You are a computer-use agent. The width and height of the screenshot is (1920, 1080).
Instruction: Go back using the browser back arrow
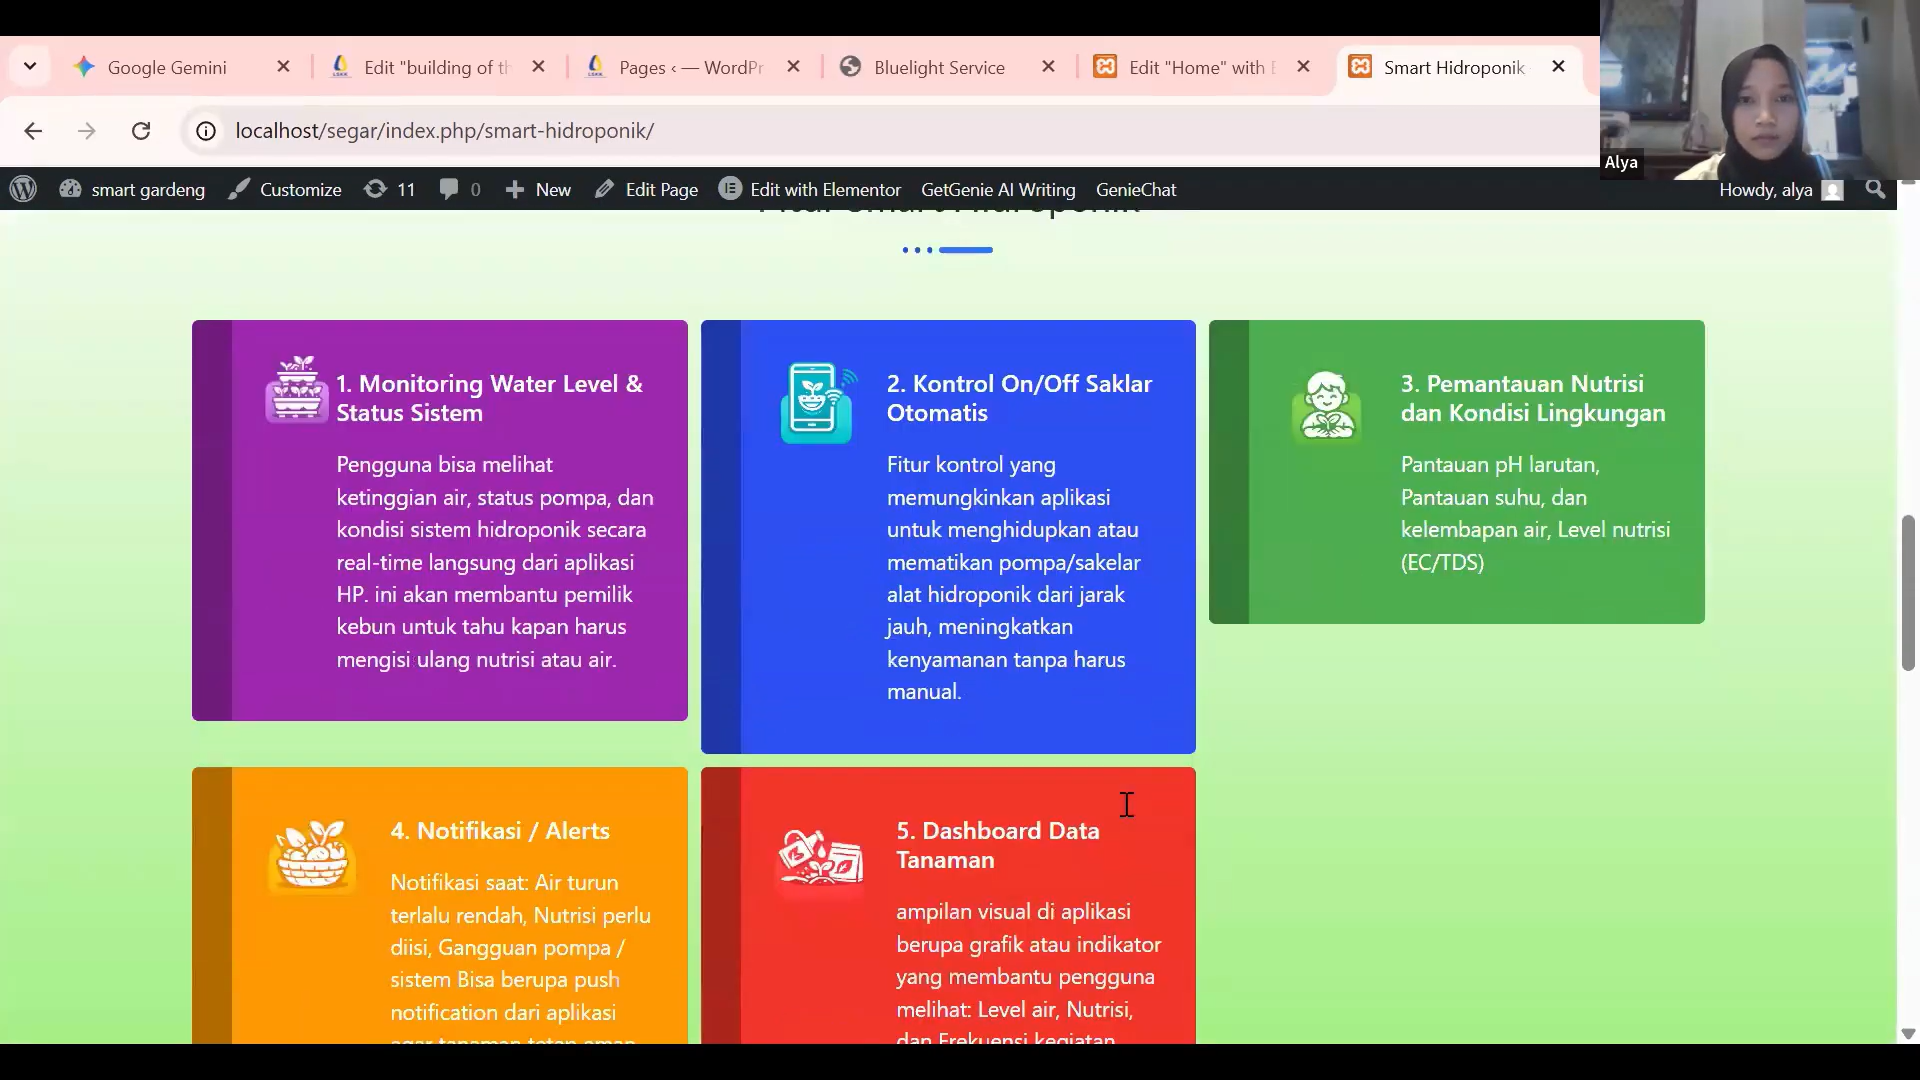(33, 131)
